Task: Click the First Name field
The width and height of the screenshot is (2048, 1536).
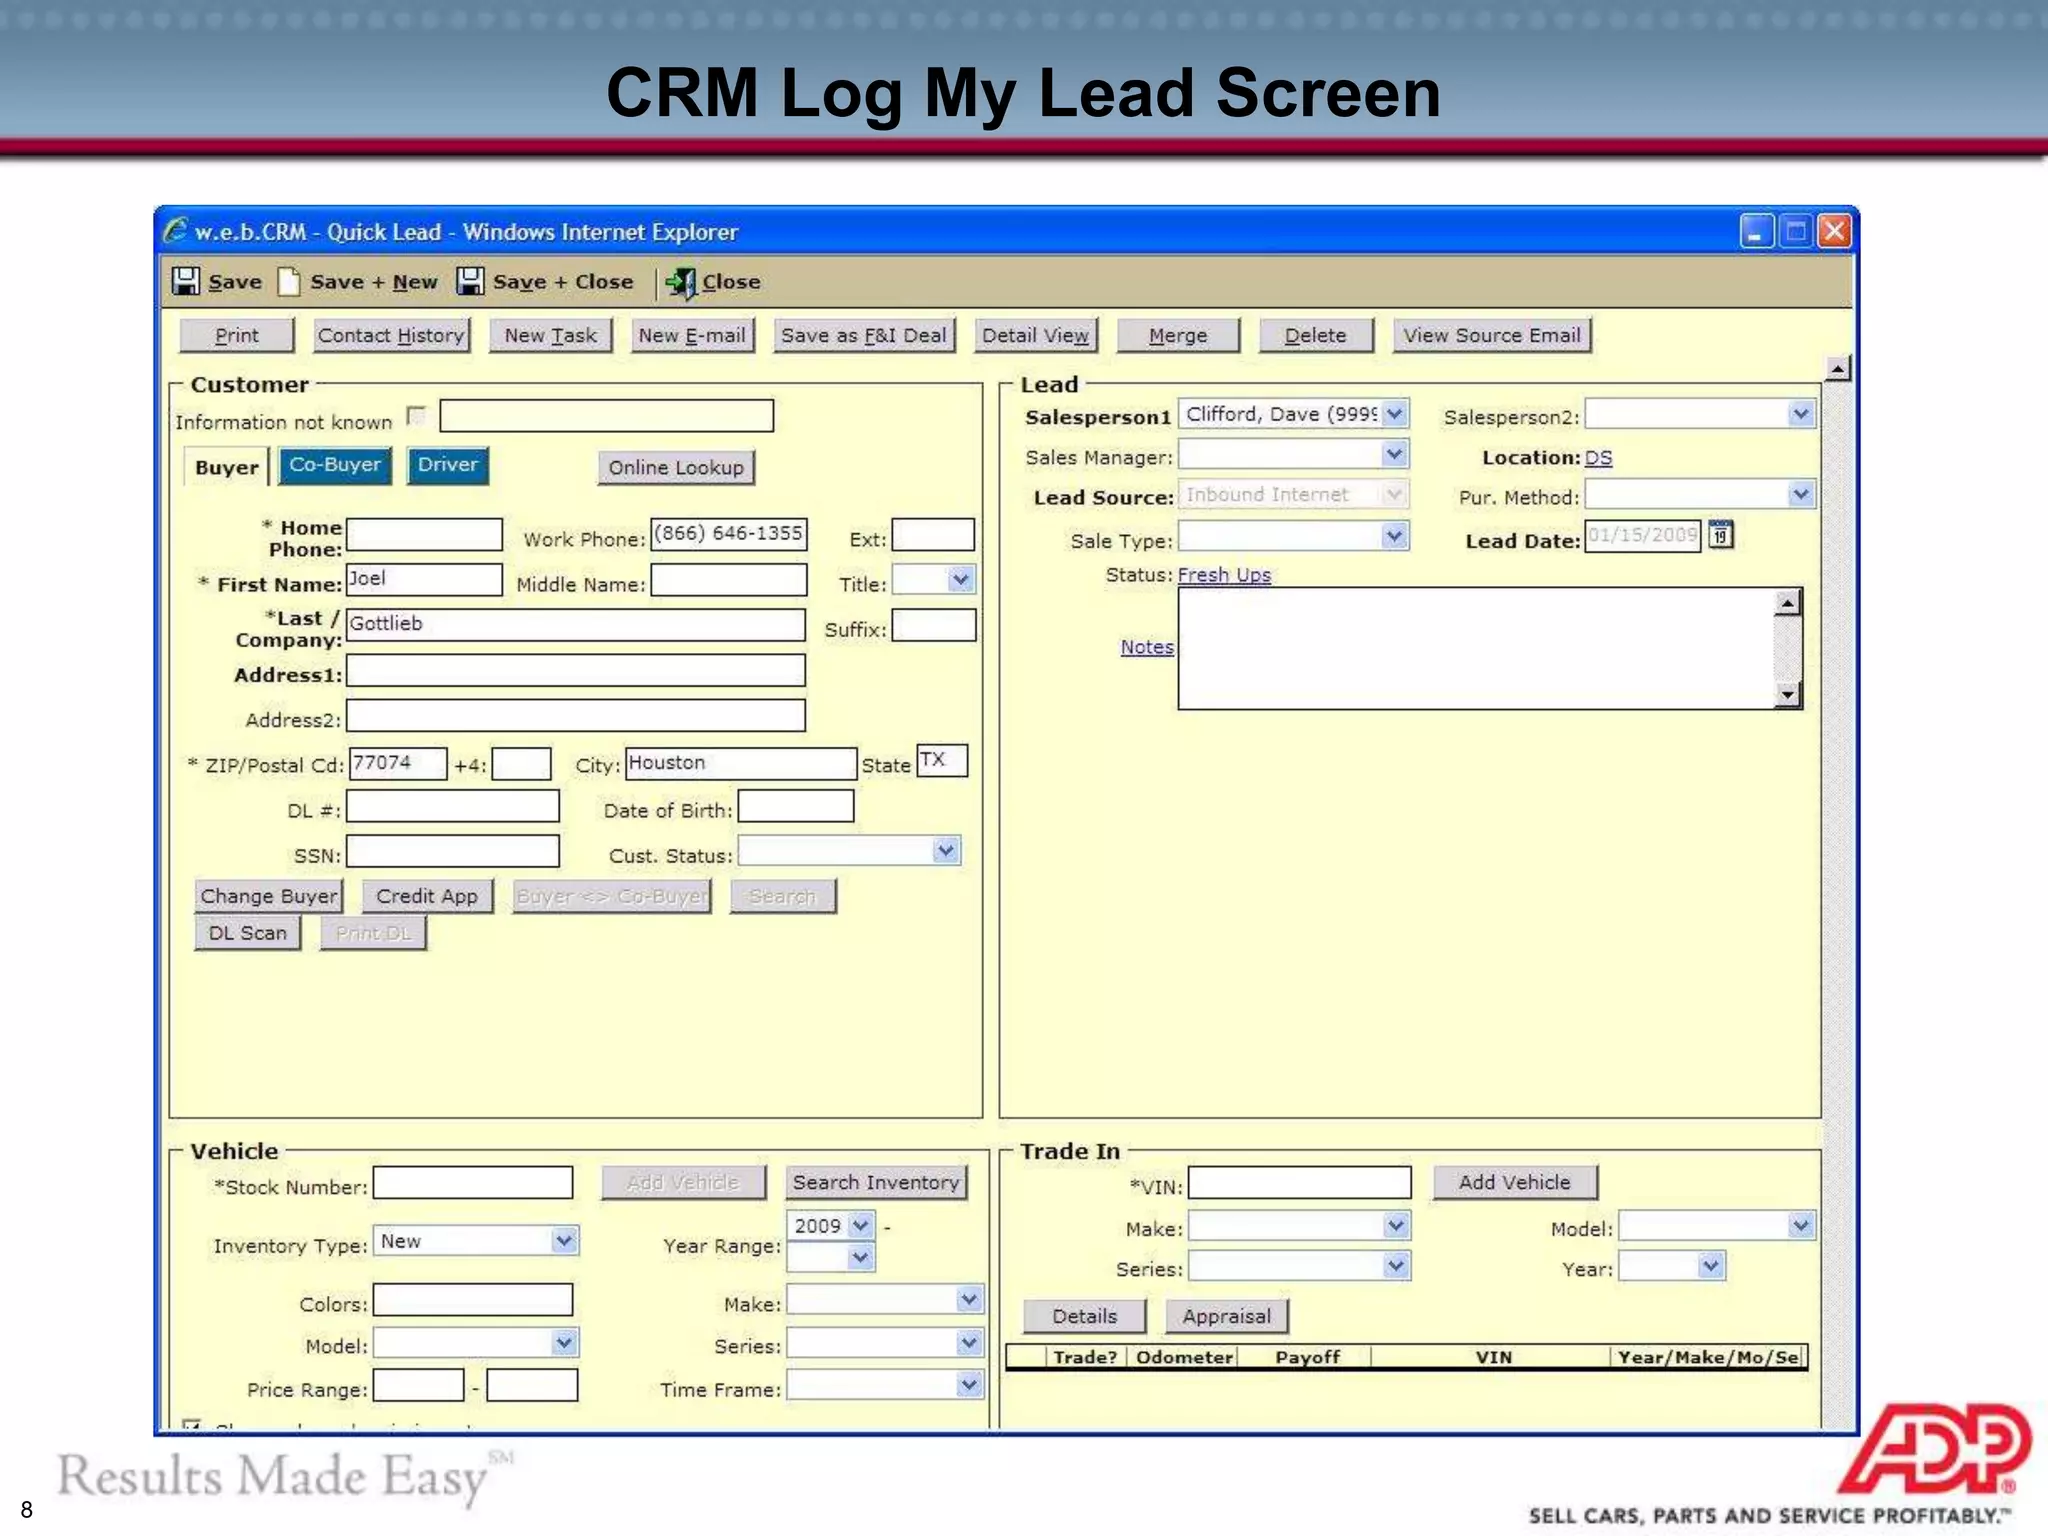Action: click(x=424, y=580)
